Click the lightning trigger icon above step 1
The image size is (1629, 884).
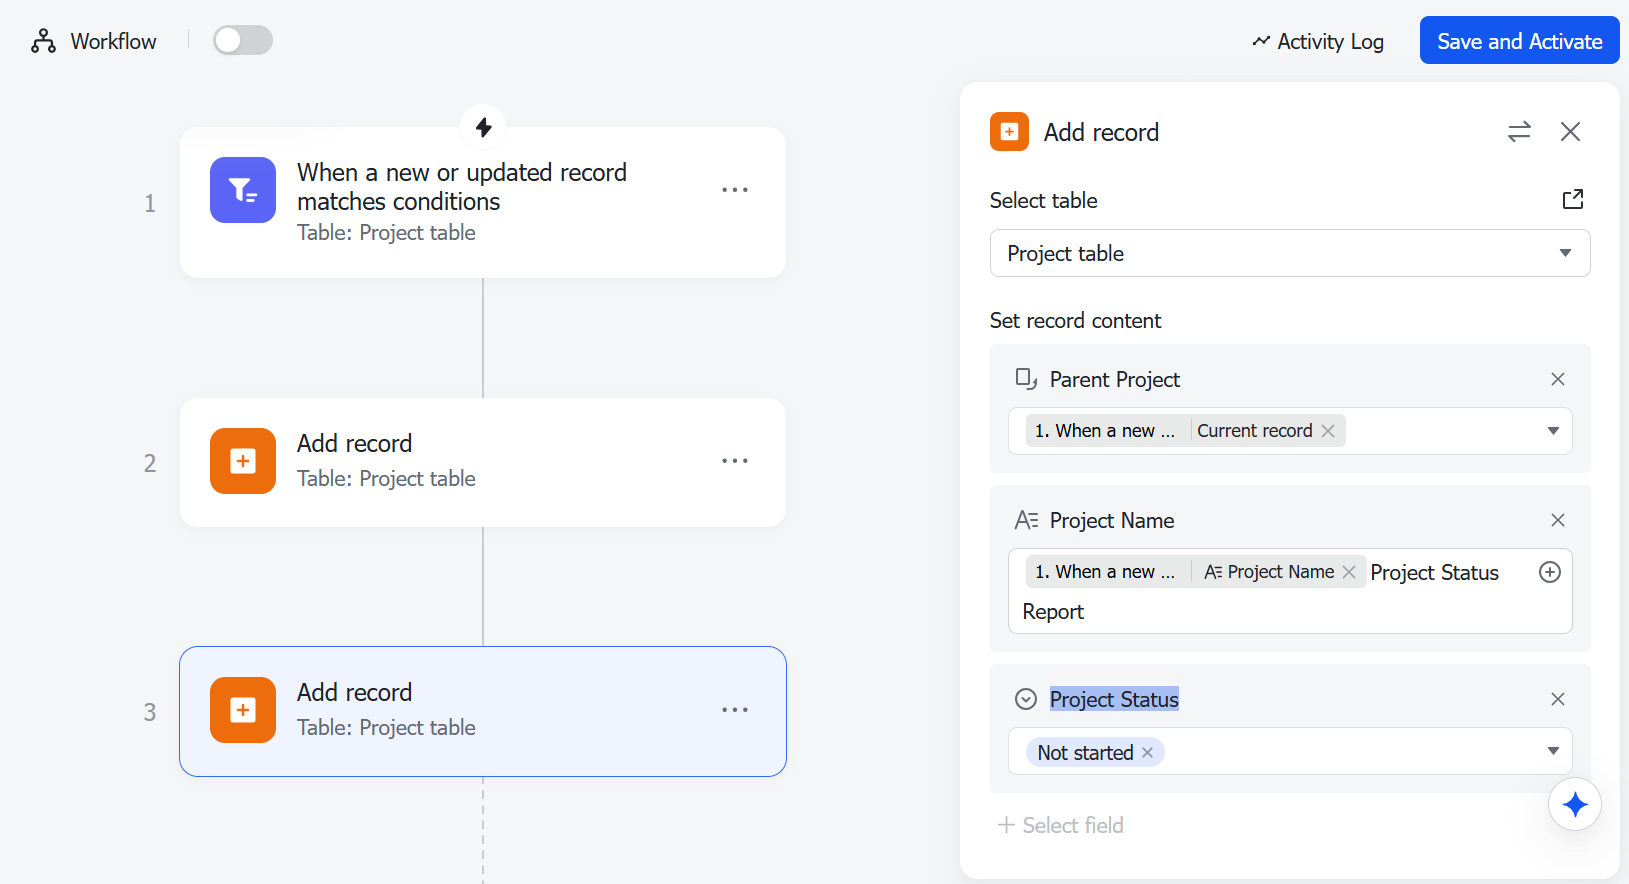[483, 127]
